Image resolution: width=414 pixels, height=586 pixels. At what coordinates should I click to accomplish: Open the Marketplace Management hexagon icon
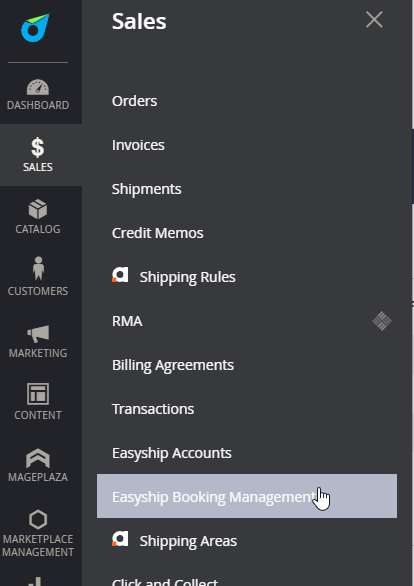tap(38, 519)
